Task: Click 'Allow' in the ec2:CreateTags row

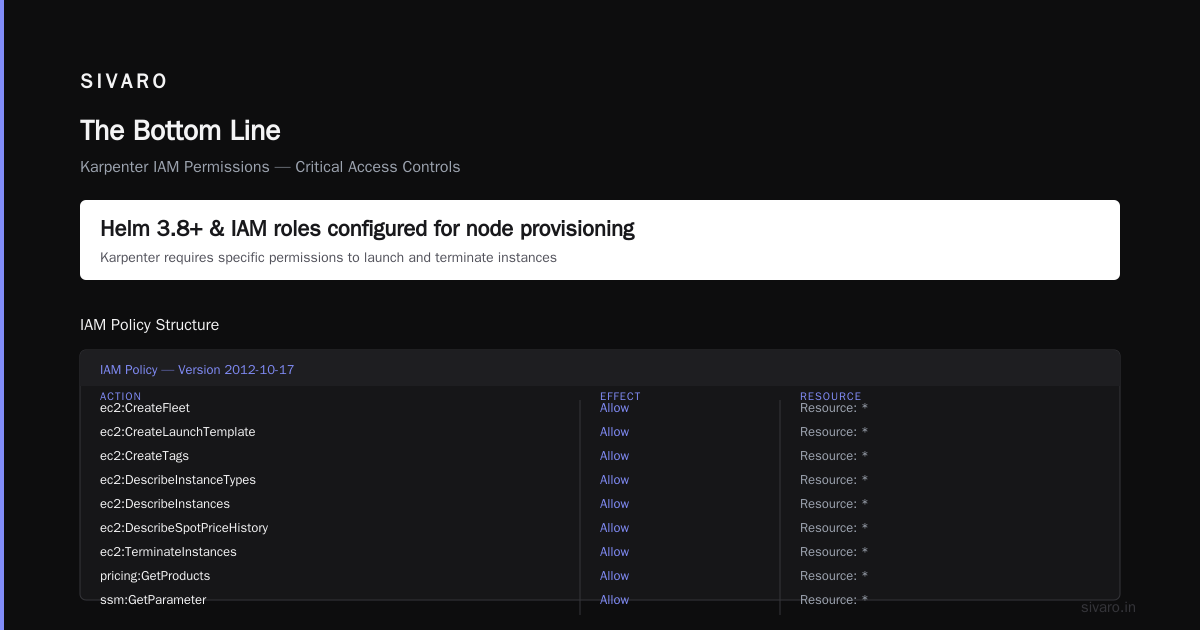Action: coord(614,456)
